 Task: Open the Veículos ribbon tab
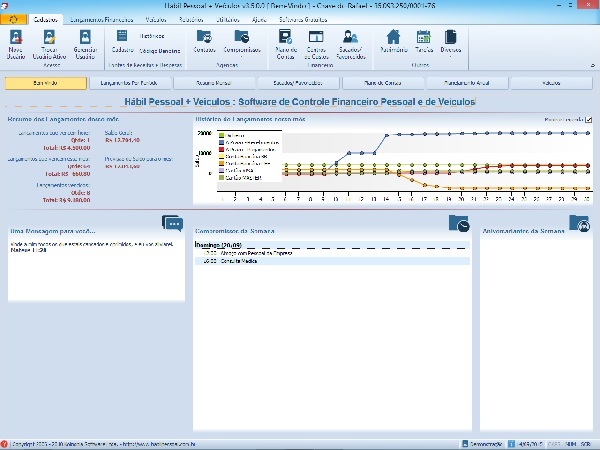(156, 20)
